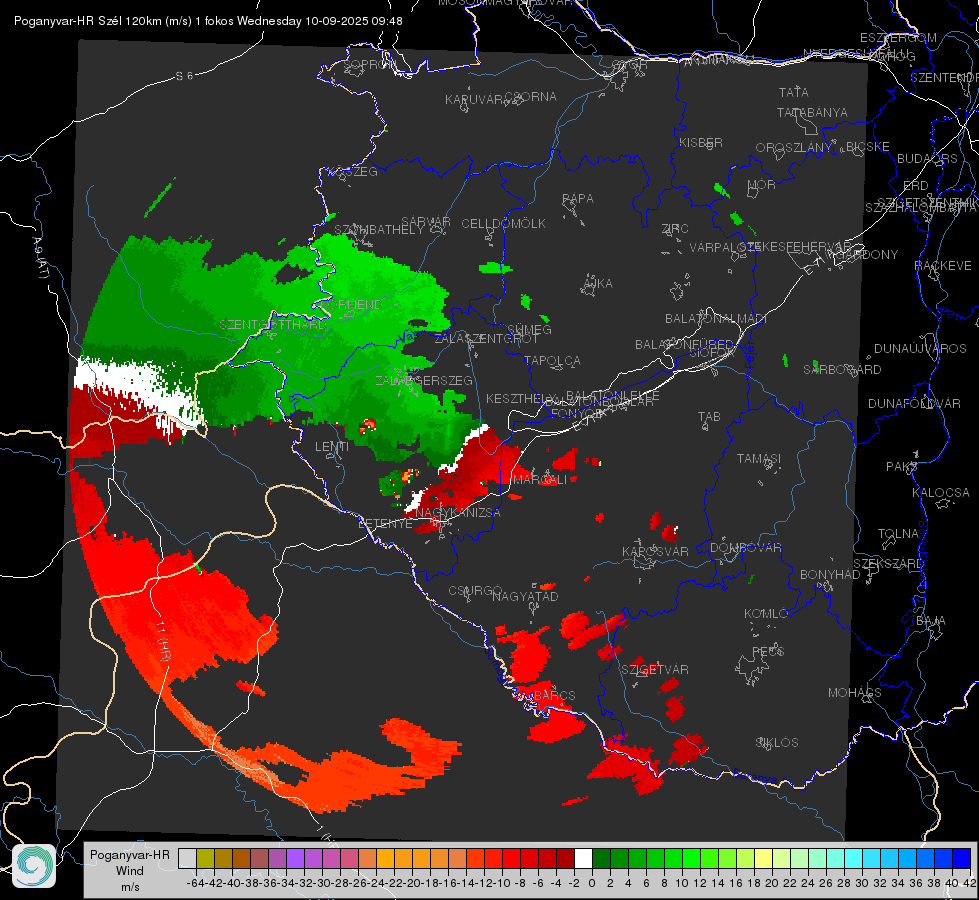979x900 pixels.
Task: Click the MOHACS label
Action: coord(854,693)
